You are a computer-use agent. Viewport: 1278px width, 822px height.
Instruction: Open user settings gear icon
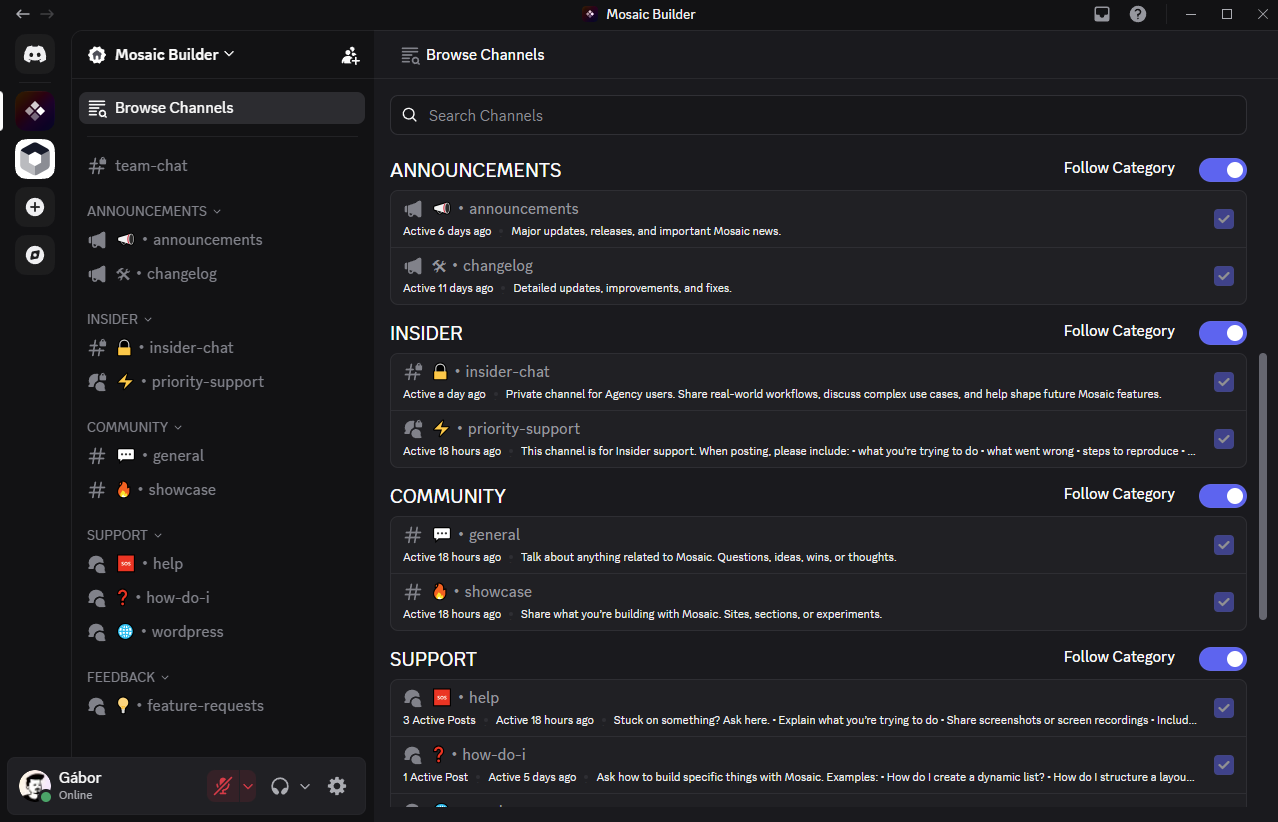pos(337,786)
